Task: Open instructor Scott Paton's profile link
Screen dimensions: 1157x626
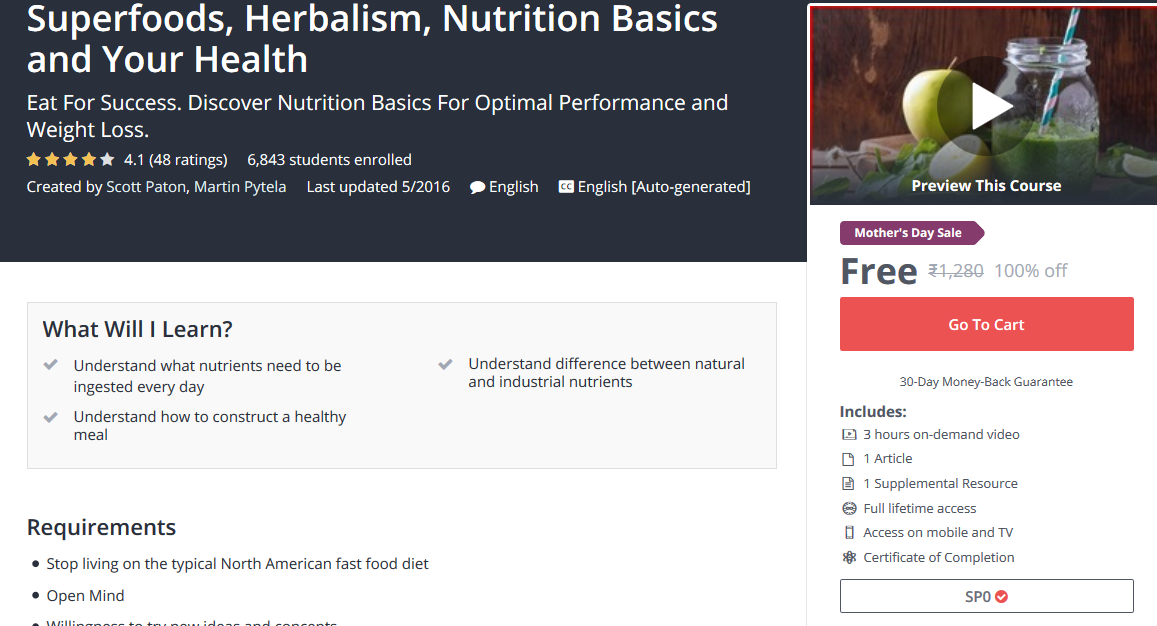Action: click(146, 187)
